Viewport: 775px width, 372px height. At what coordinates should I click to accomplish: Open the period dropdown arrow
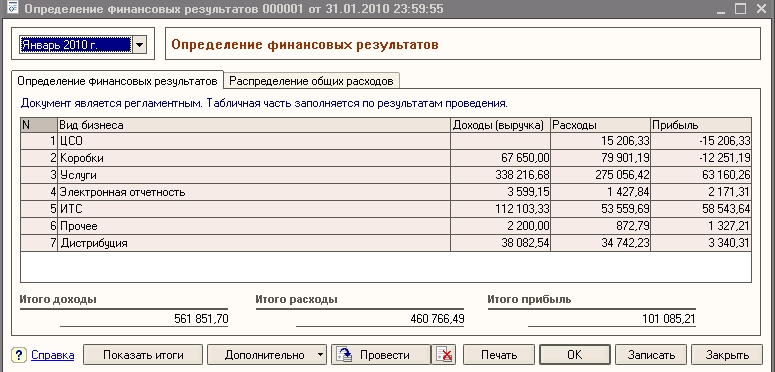(139, 45)
